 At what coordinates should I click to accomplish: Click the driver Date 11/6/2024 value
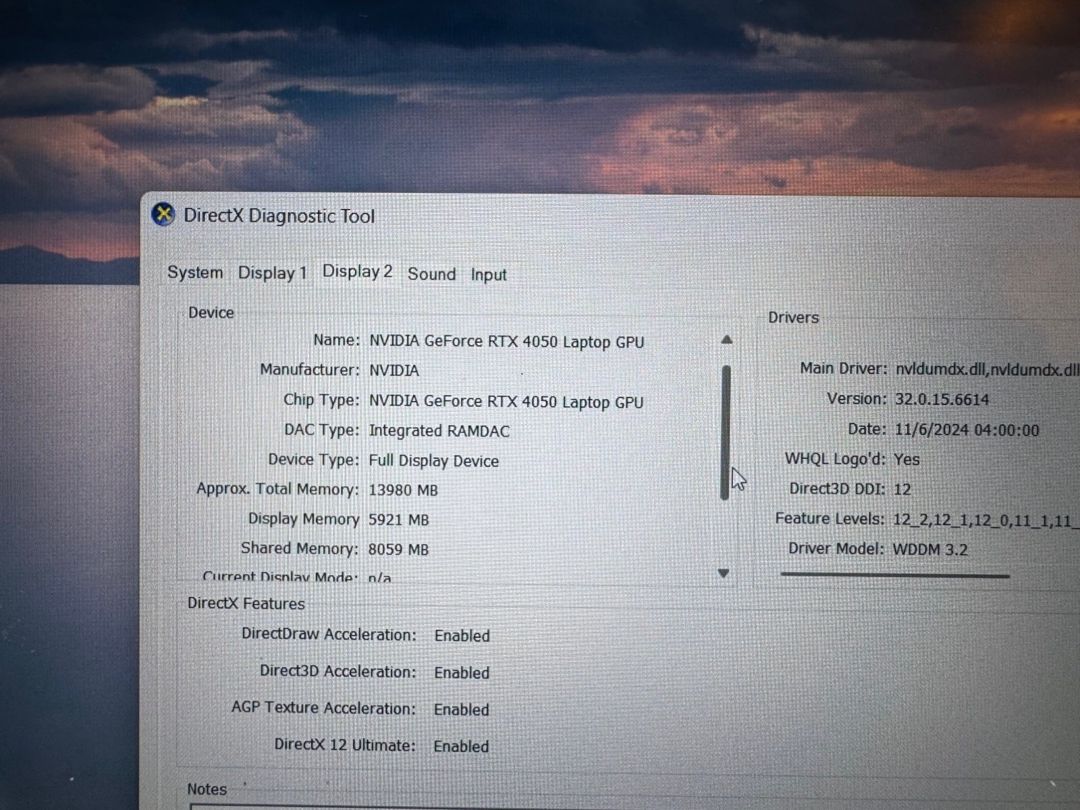tap(966, 430)
